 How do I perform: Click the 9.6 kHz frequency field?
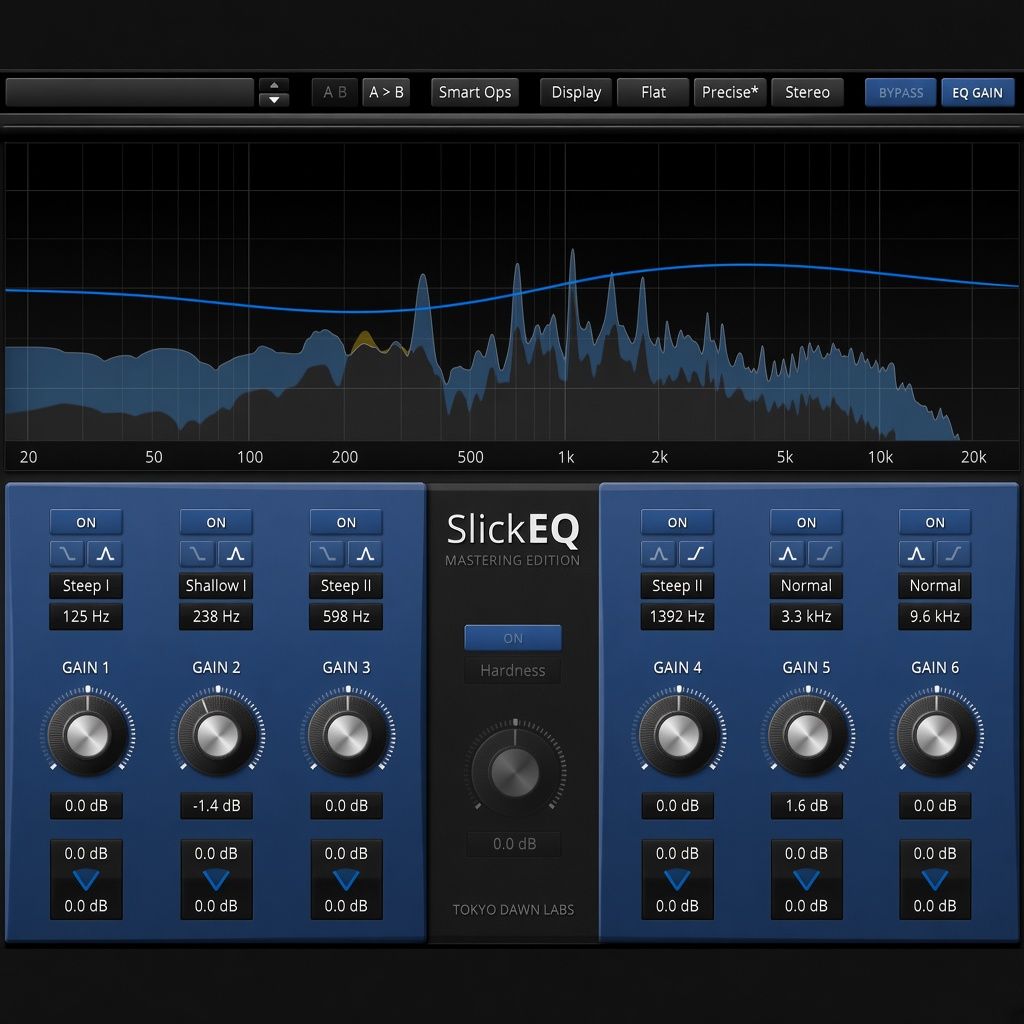coord(935,616)
